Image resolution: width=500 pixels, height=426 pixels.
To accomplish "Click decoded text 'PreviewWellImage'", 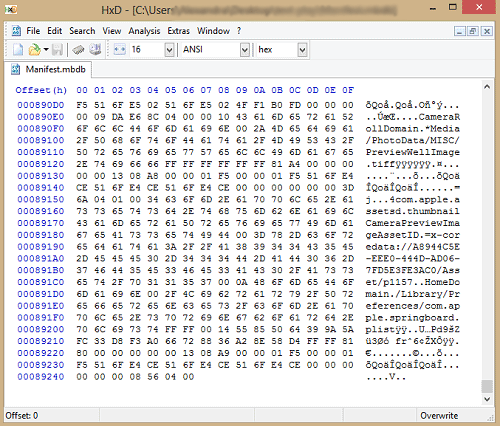I will pyautogui.click(x=413, y=152).
